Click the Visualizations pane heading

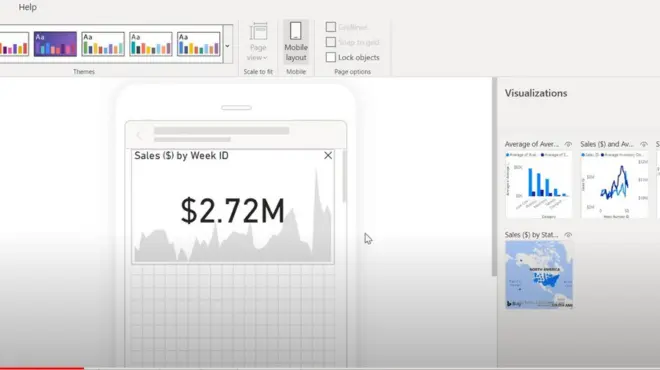[536, 93]
